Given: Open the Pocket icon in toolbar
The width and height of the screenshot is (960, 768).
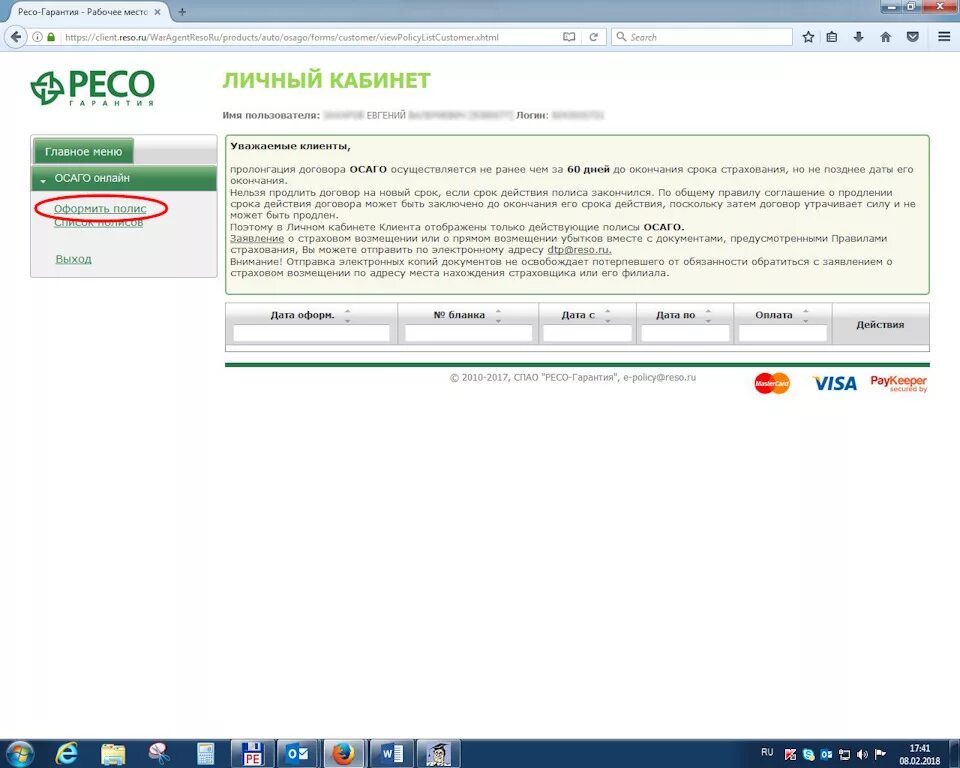Looking at the screenshot, I should point(912,37).
